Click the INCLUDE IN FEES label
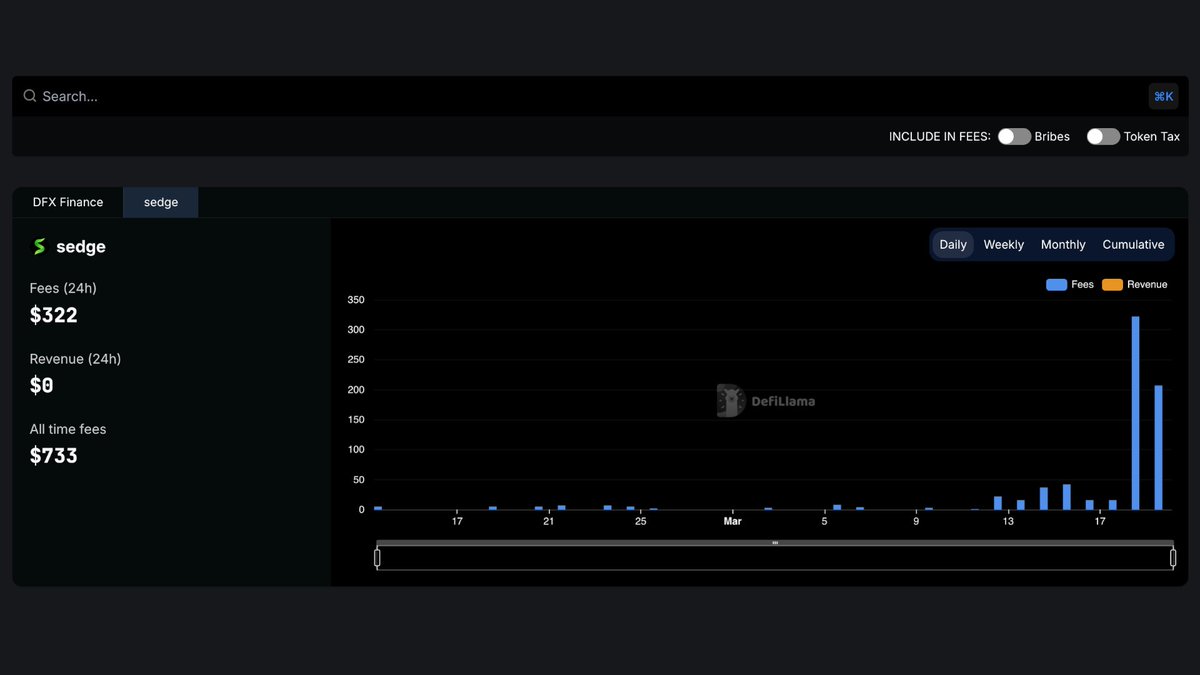The height and width of the screenshot is (675, 1200). pyautogui.click(x=940, y=137)
